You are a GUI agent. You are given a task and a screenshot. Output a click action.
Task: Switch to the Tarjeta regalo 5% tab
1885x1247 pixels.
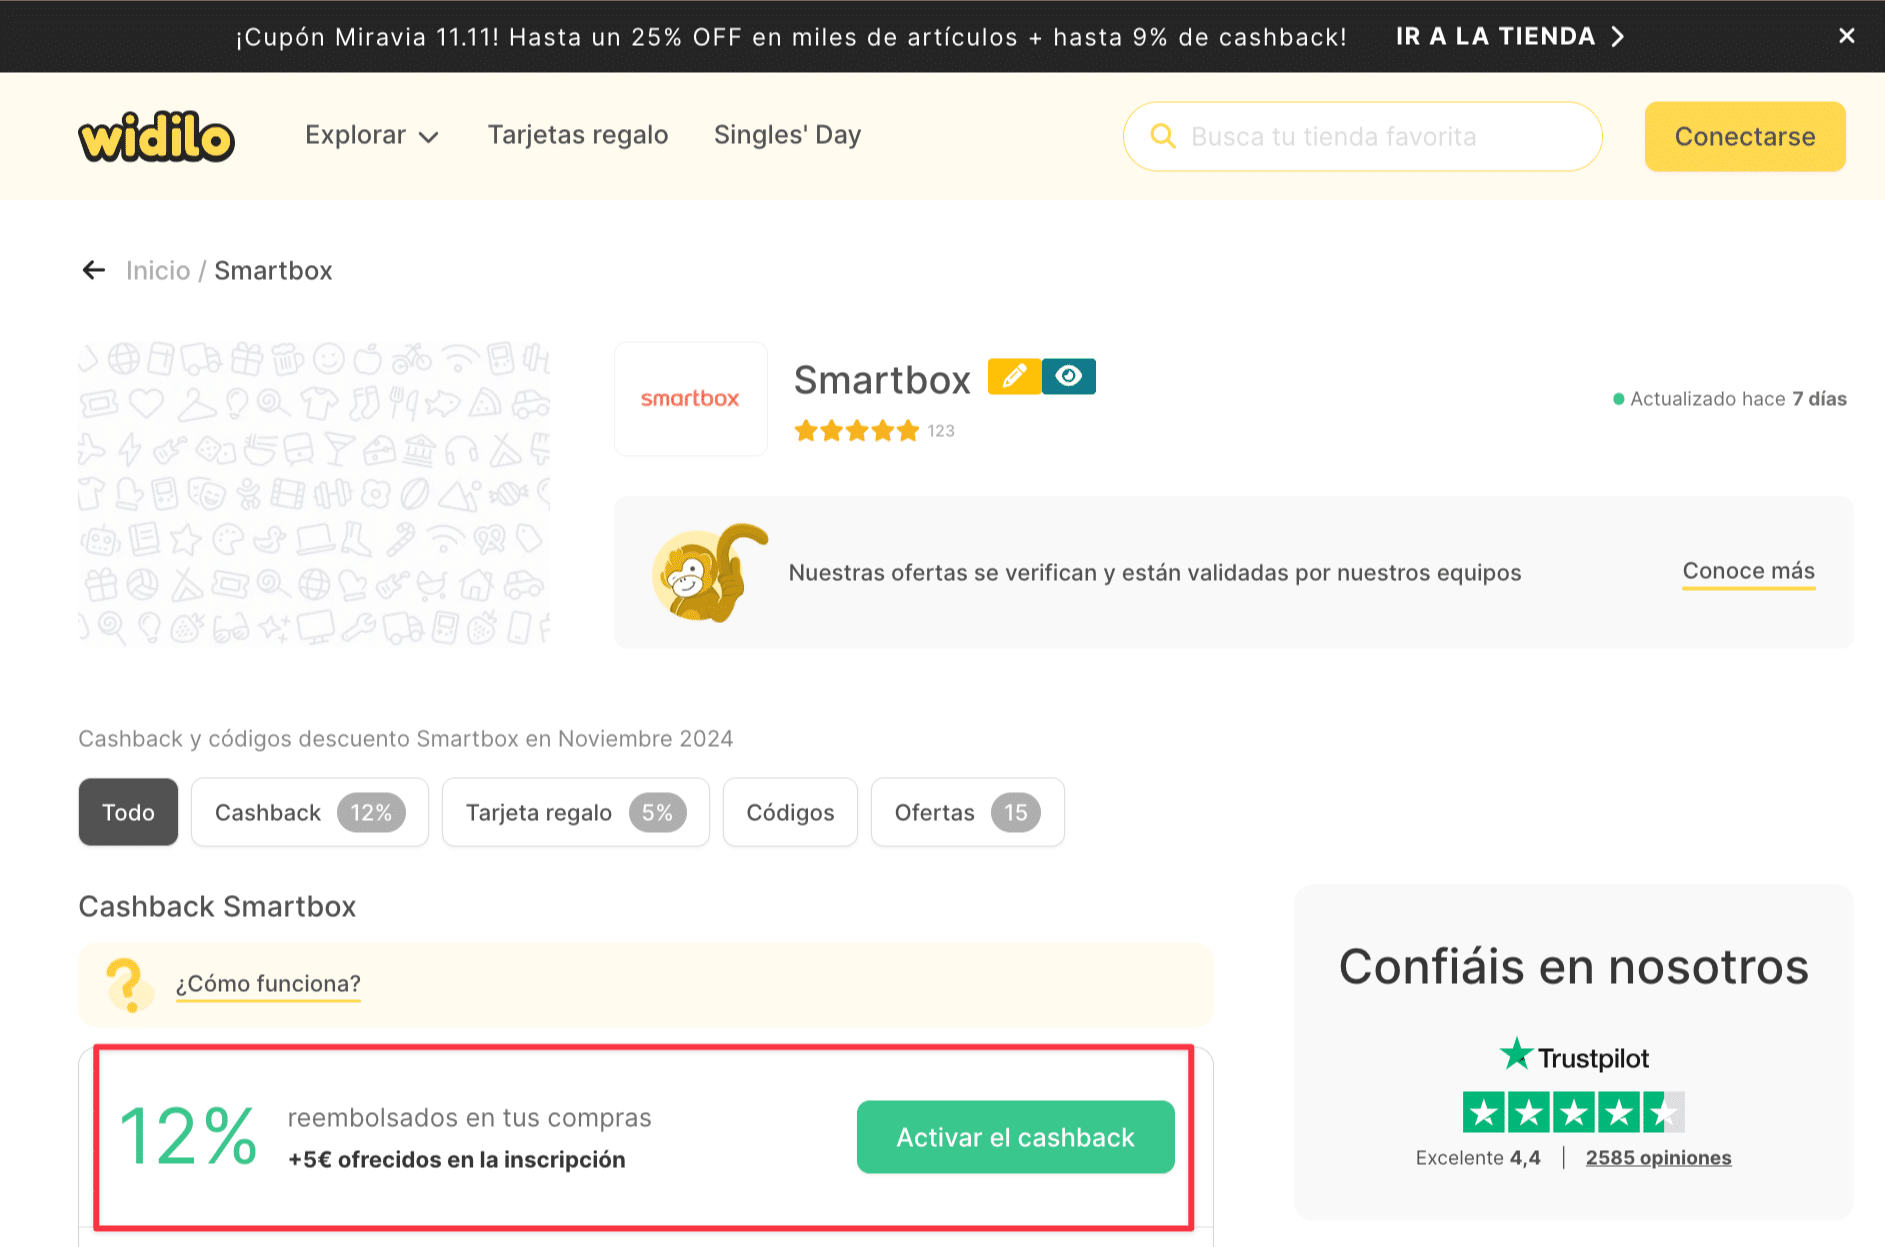pos(576,812)
